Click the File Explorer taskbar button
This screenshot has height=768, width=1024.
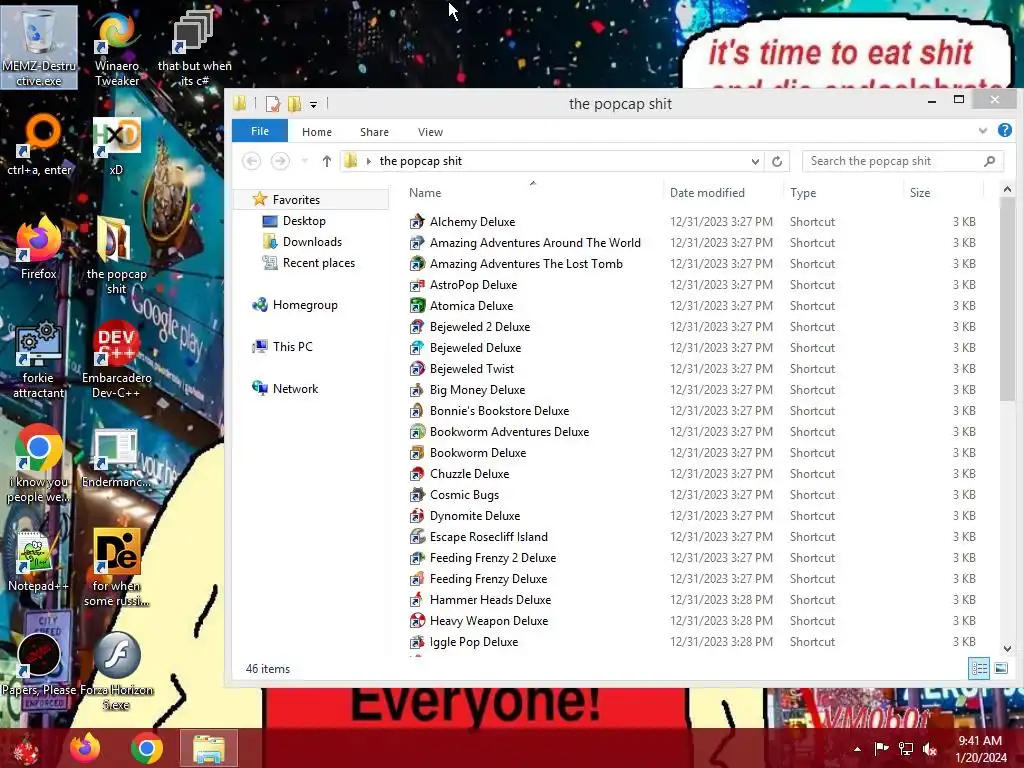[x=208, y=748]
